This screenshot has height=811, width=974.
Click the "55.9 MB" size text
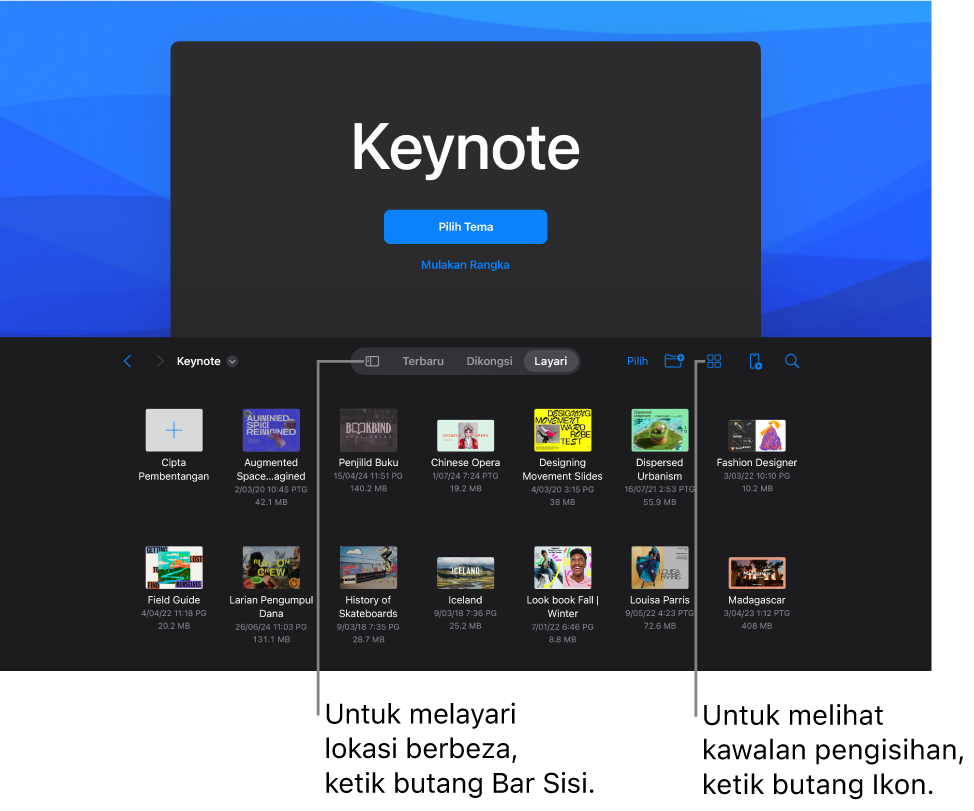(x=660, y=502)
